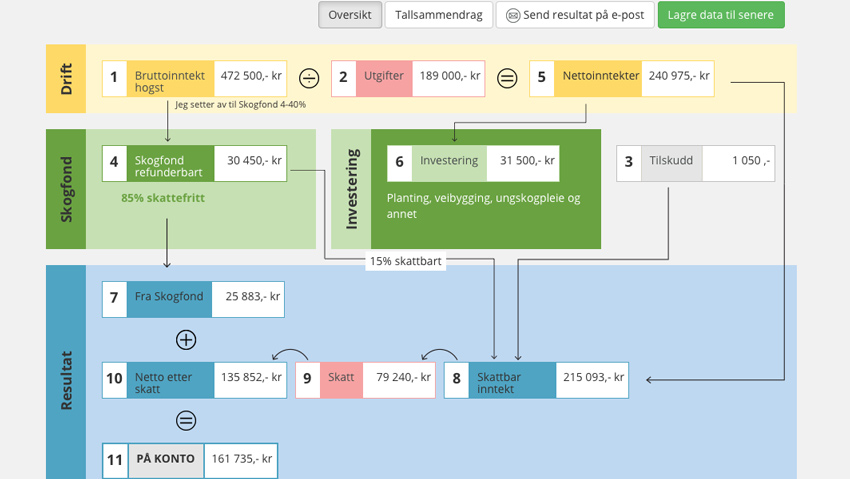The width and height of the screenshot is (850, 479).
Task: Click Lagre data til senere button
Action: click(721, 16)
